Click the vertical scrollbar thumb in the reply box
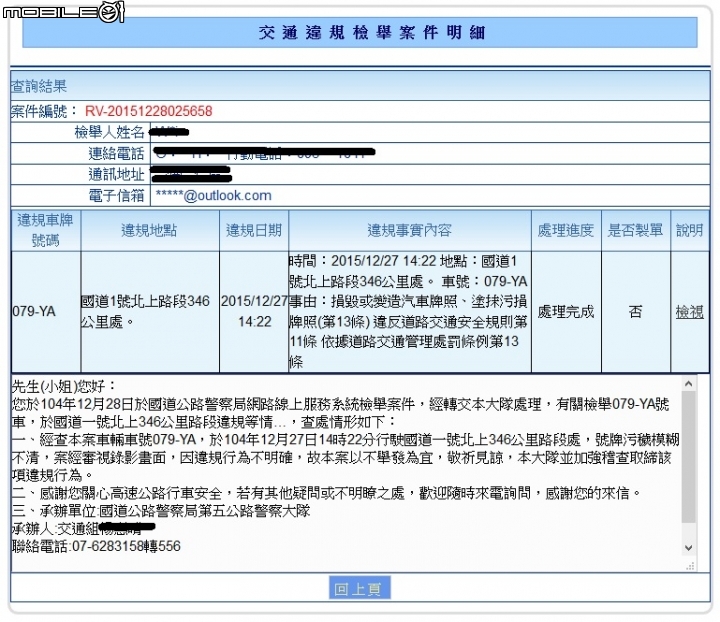The width and height of the screenshot is (720, 622). [688, 457]
